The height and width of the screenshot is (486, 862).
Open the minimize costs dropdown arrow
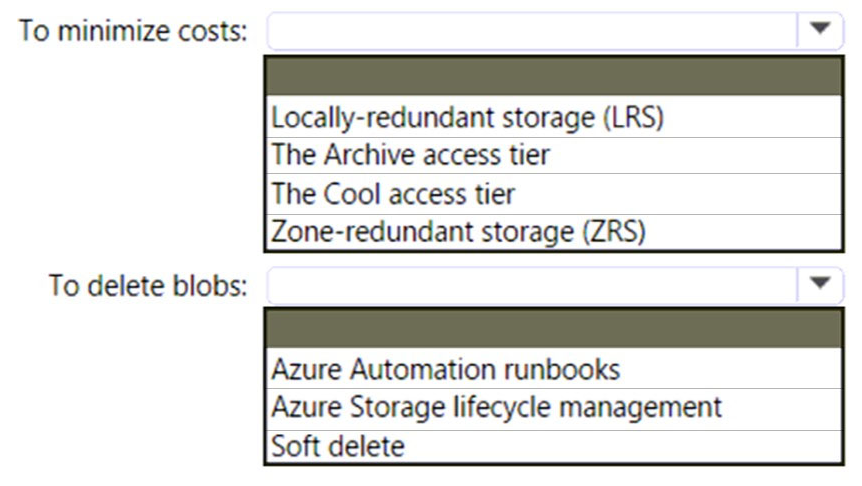(x=820, y=29)
